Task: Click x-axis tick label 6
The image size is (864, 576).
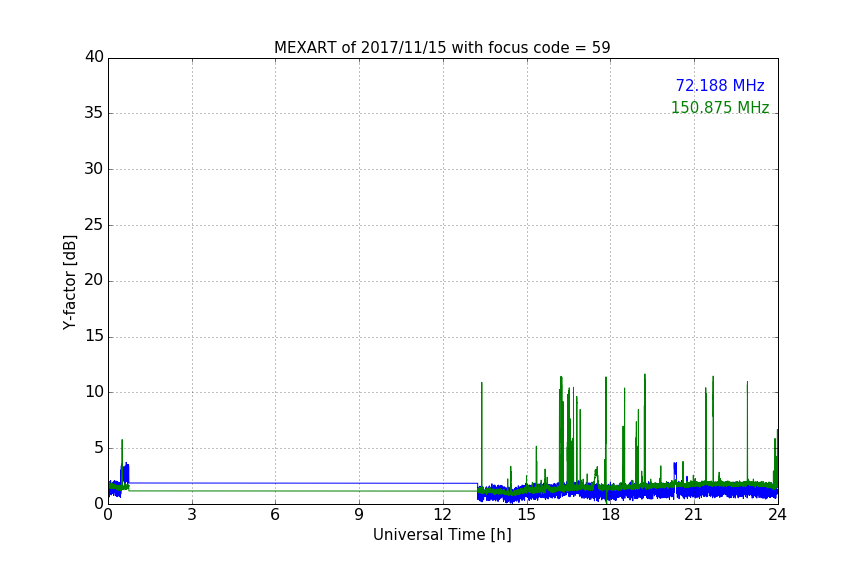Action: [x=275, y=515]
